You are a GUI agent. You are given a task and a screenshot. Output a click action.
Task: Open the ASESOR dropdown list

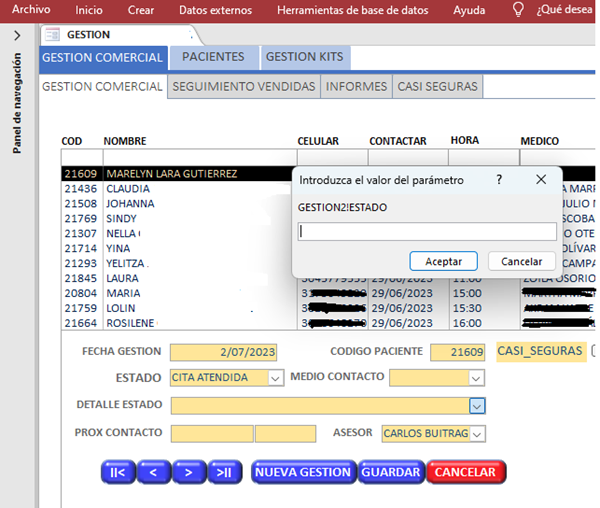point(477,433)
